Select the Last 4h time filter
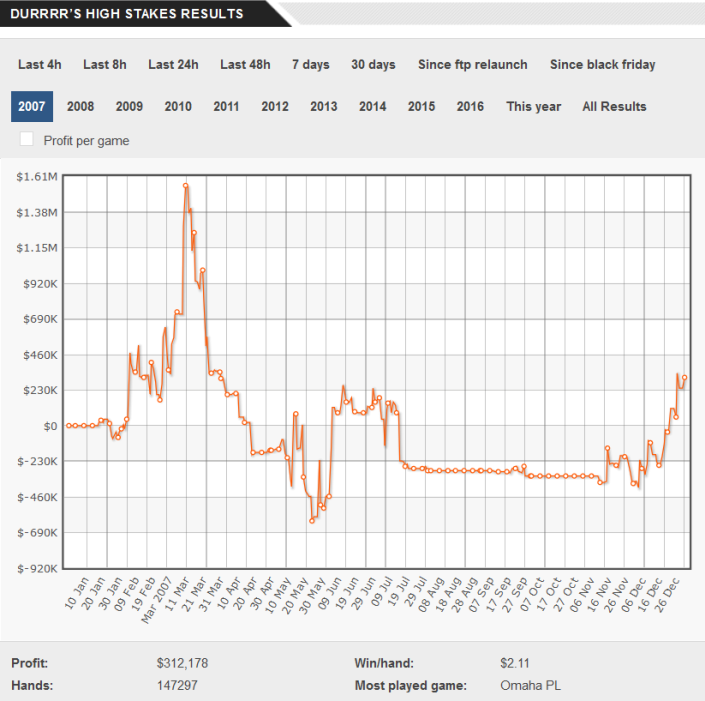Image resolution: width=705 pixels, height=701 pixels. point(40,64)
